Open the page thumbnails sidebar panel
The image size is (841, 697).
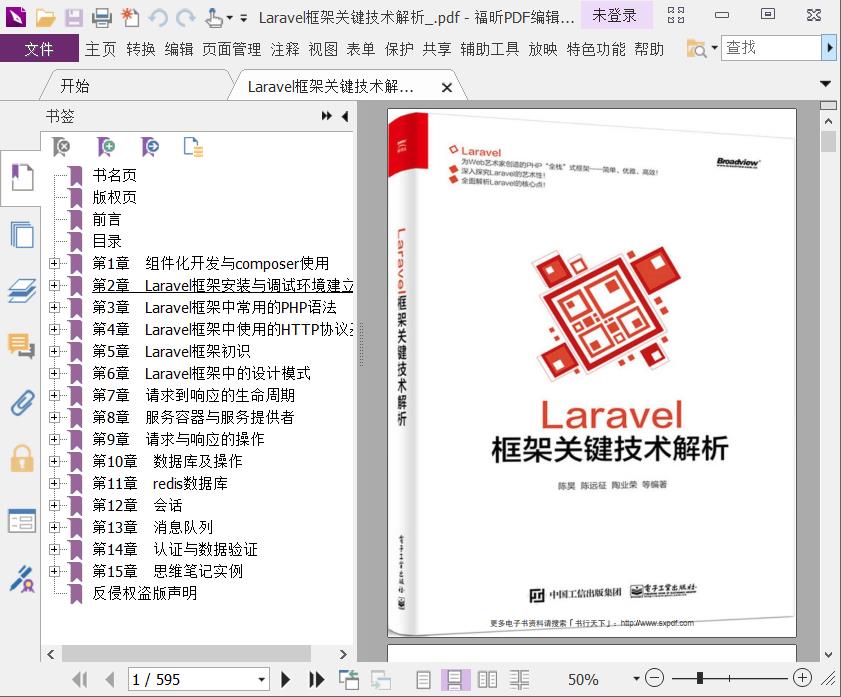(x=22, y=234)
